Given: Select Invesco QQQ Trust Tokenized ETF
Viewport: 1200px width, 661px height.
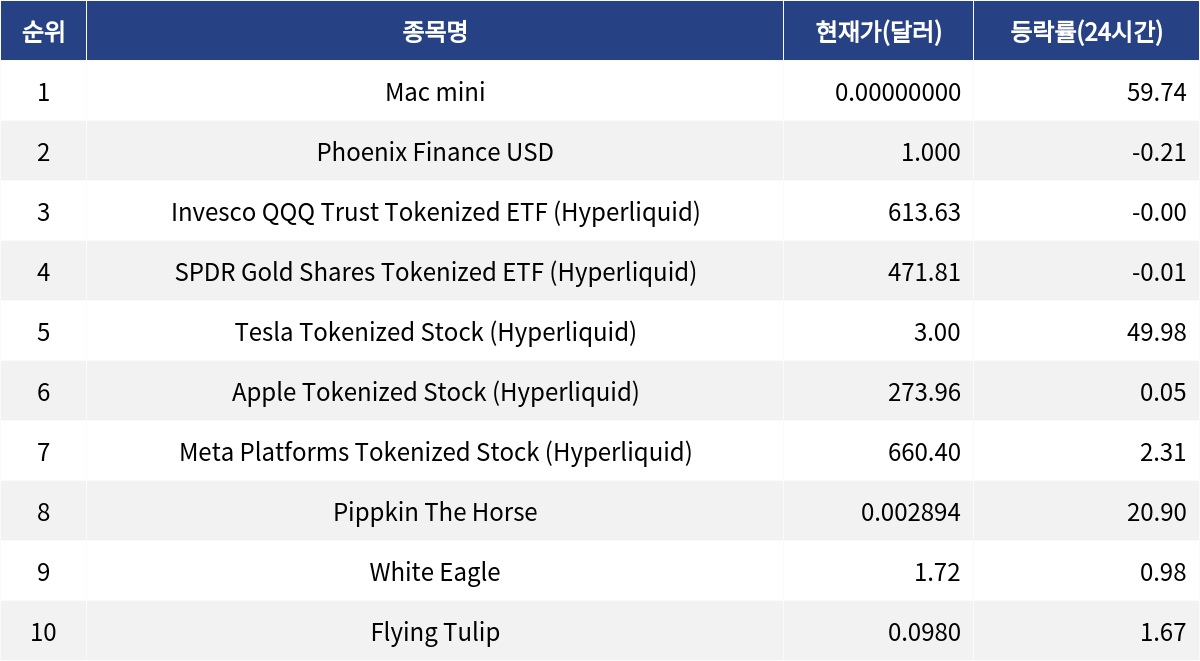Looking at the screenshot, I should (435, 212).
